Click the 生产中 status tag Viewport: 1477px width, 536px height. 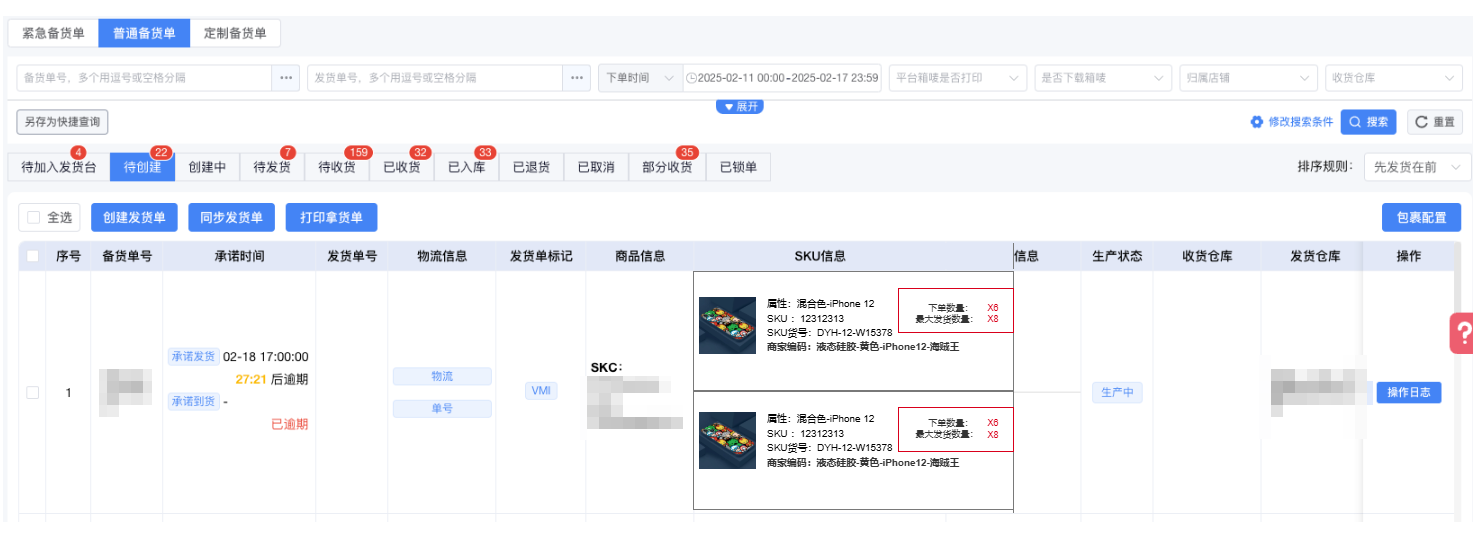(x=1116, y=393)
